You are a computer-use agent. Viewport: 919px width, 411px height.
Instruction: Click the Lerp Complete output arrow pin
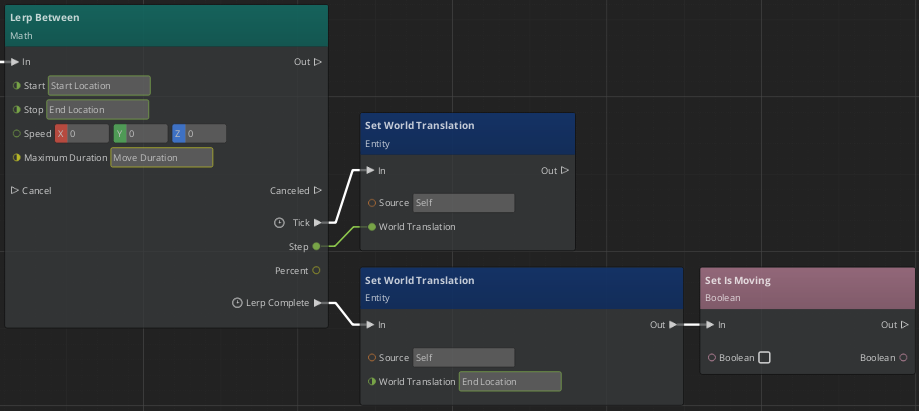(318, 302)
